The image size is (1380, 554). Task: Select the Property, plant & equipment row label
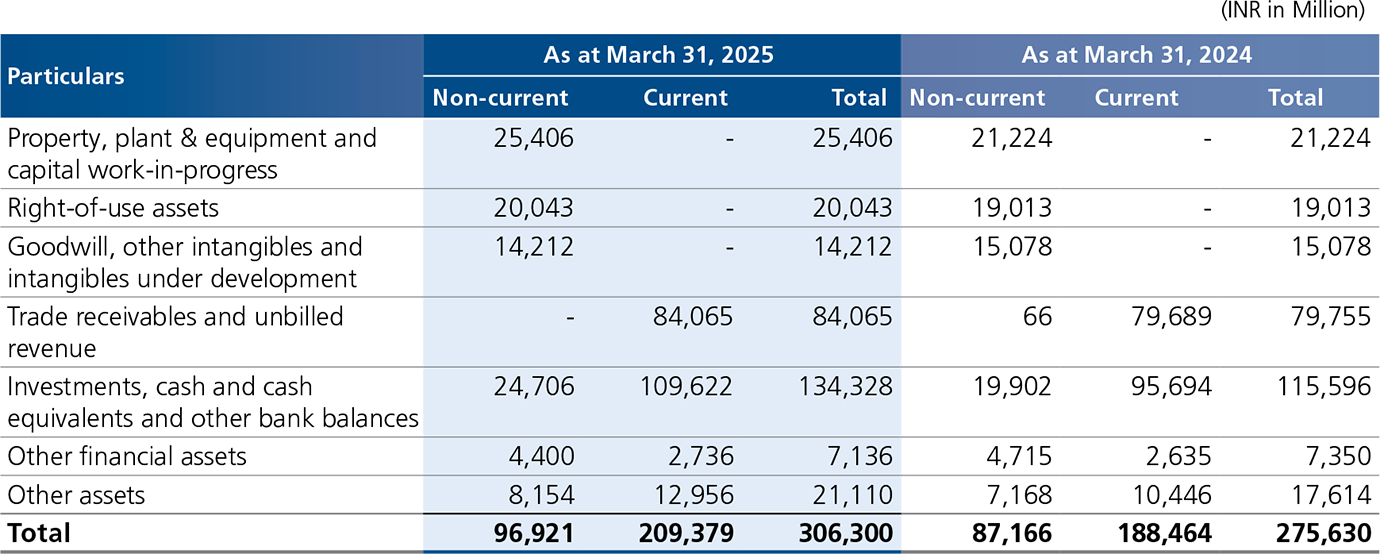pos(192,154)
